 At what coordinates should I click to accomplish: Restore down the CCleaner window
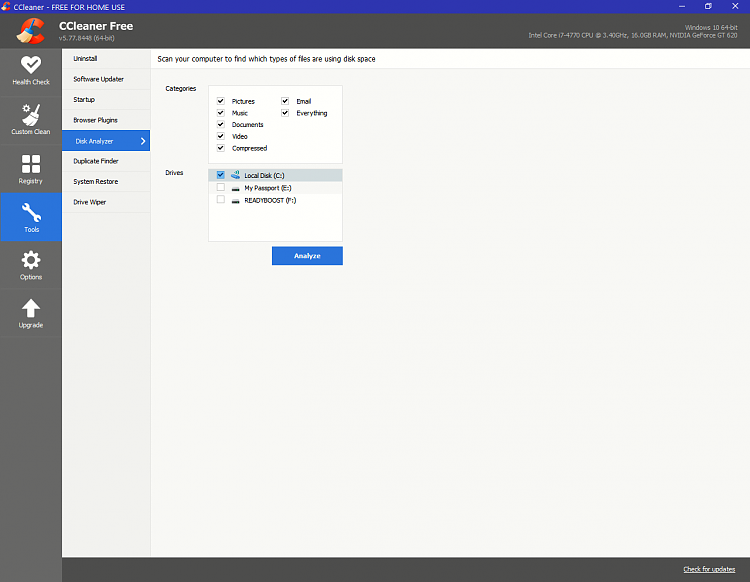708,6
